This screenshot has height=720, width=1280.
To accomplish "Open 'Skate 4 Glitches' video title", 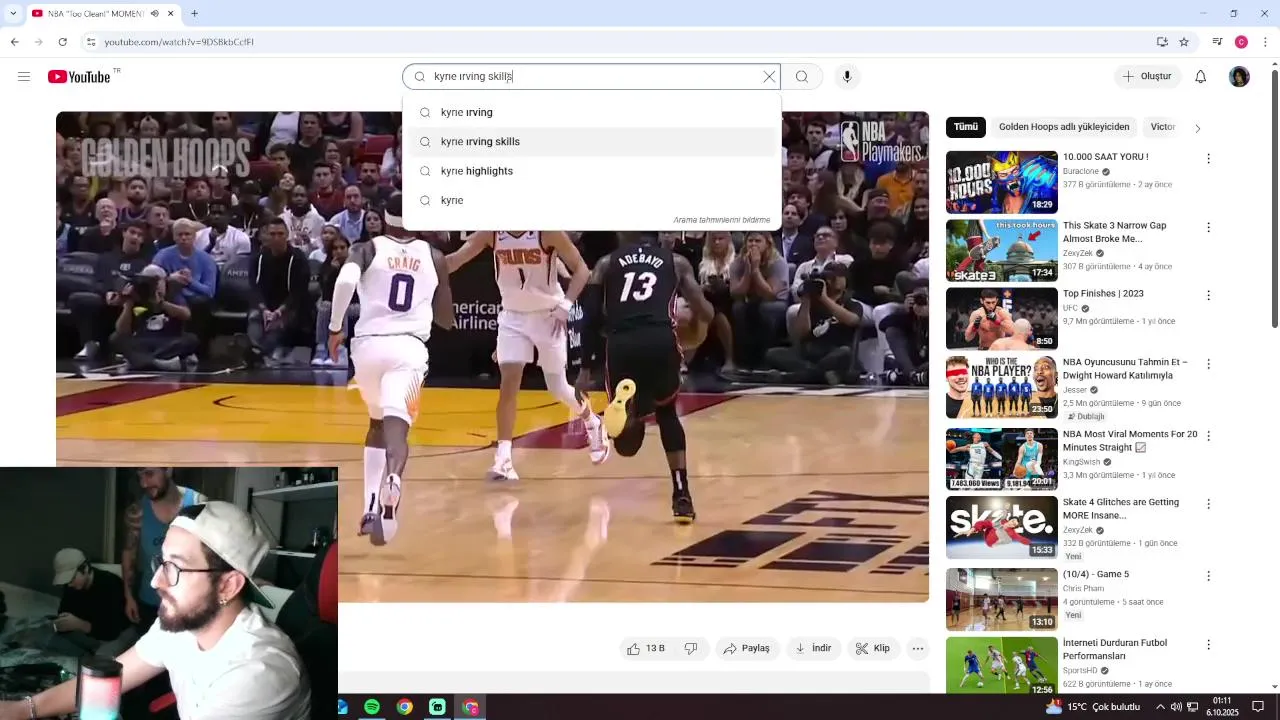I will pyautogui.click(x=1121, y=509).
